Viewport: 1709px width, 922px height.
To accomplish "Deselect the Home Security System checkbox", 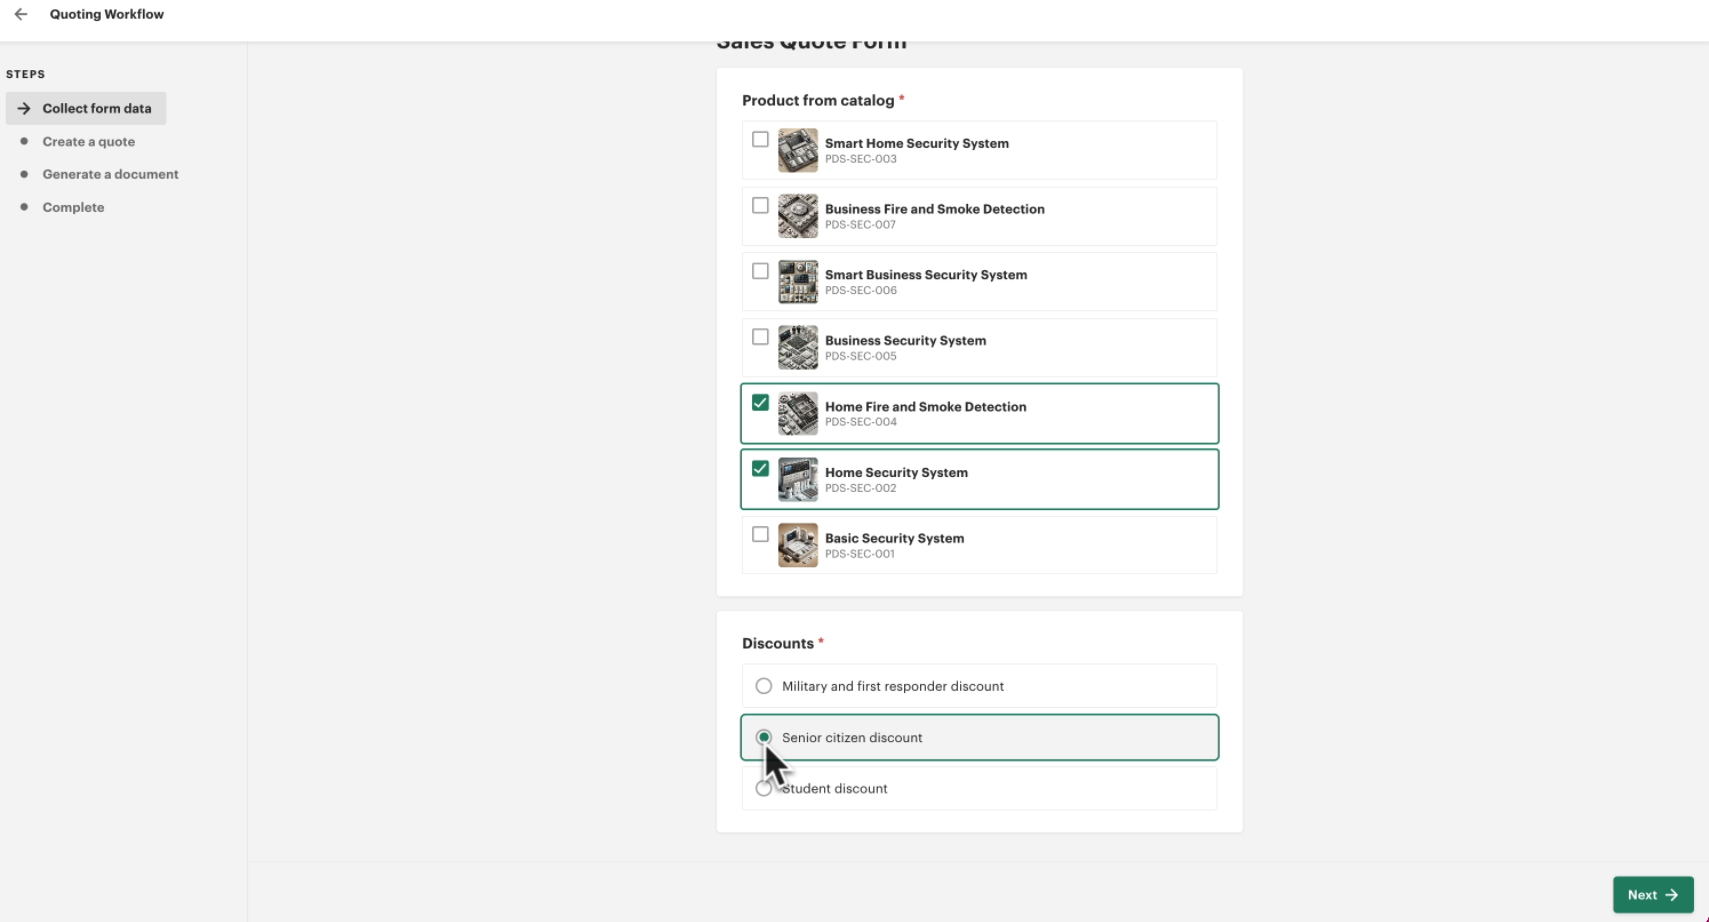I will pyautogui.click(x=761, y=468).
